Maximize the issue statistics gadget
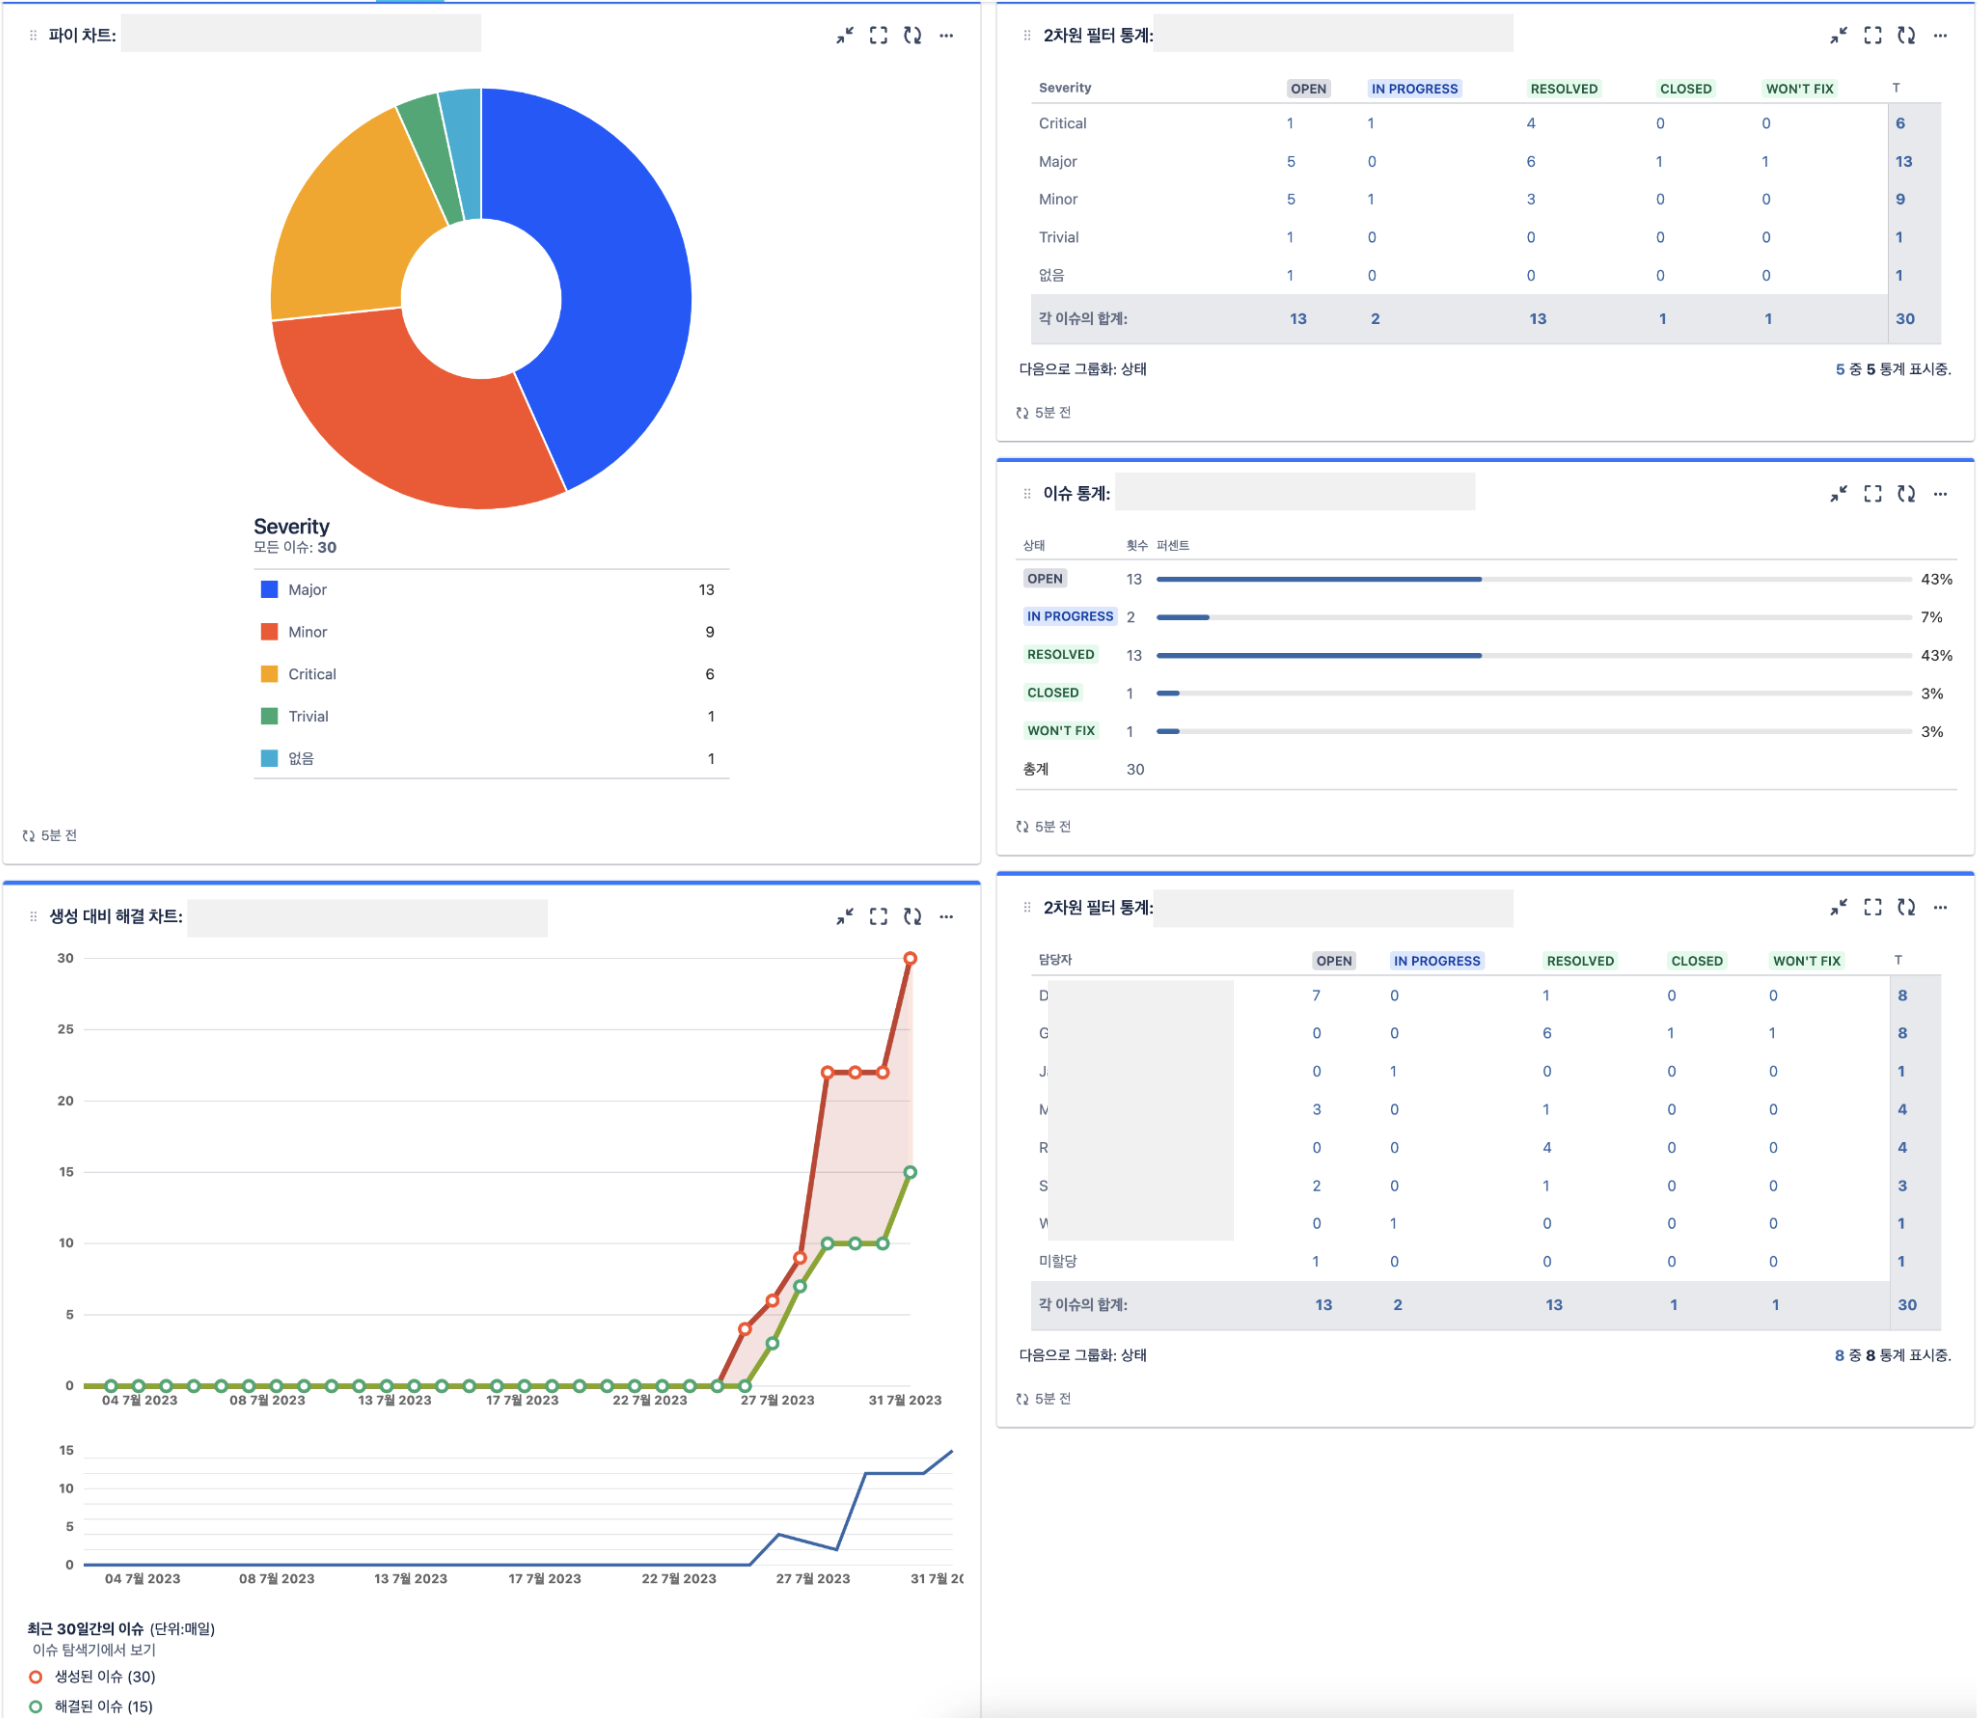The height and width of the screenshot is (1720, 1978). 1872,494
